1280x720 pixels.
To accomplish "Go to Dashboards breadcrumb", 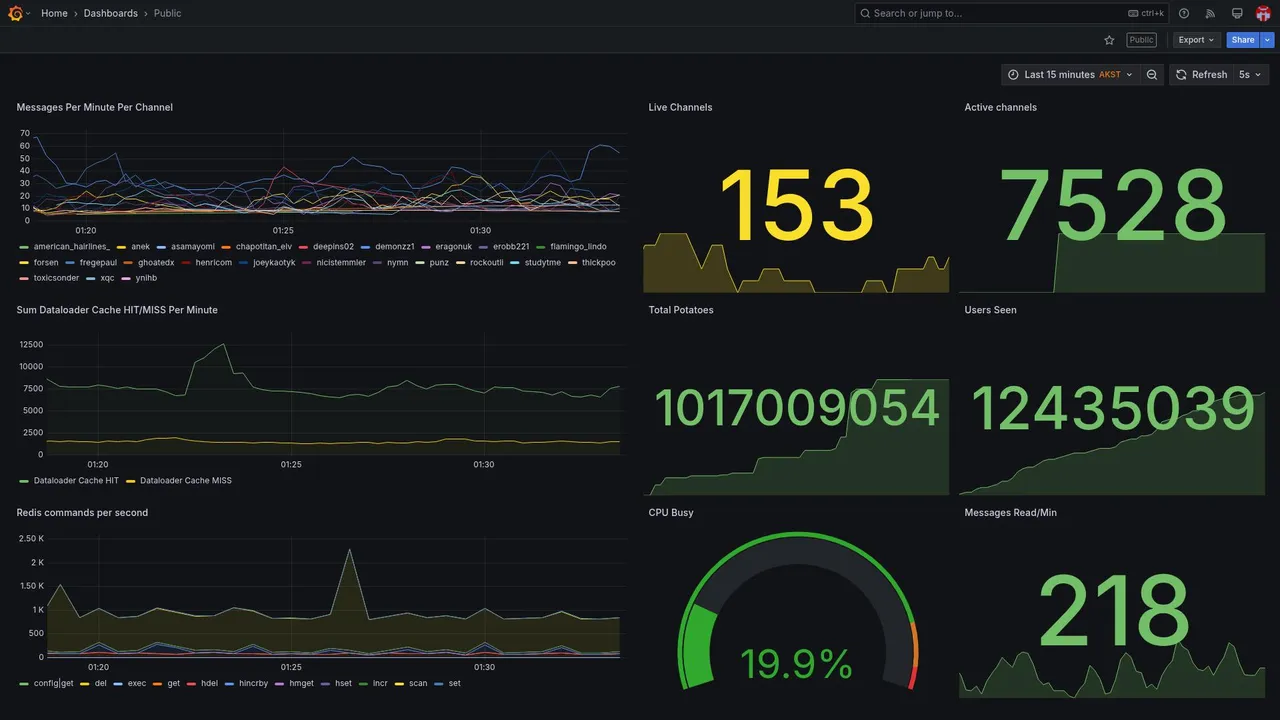I will pos(111,13).
